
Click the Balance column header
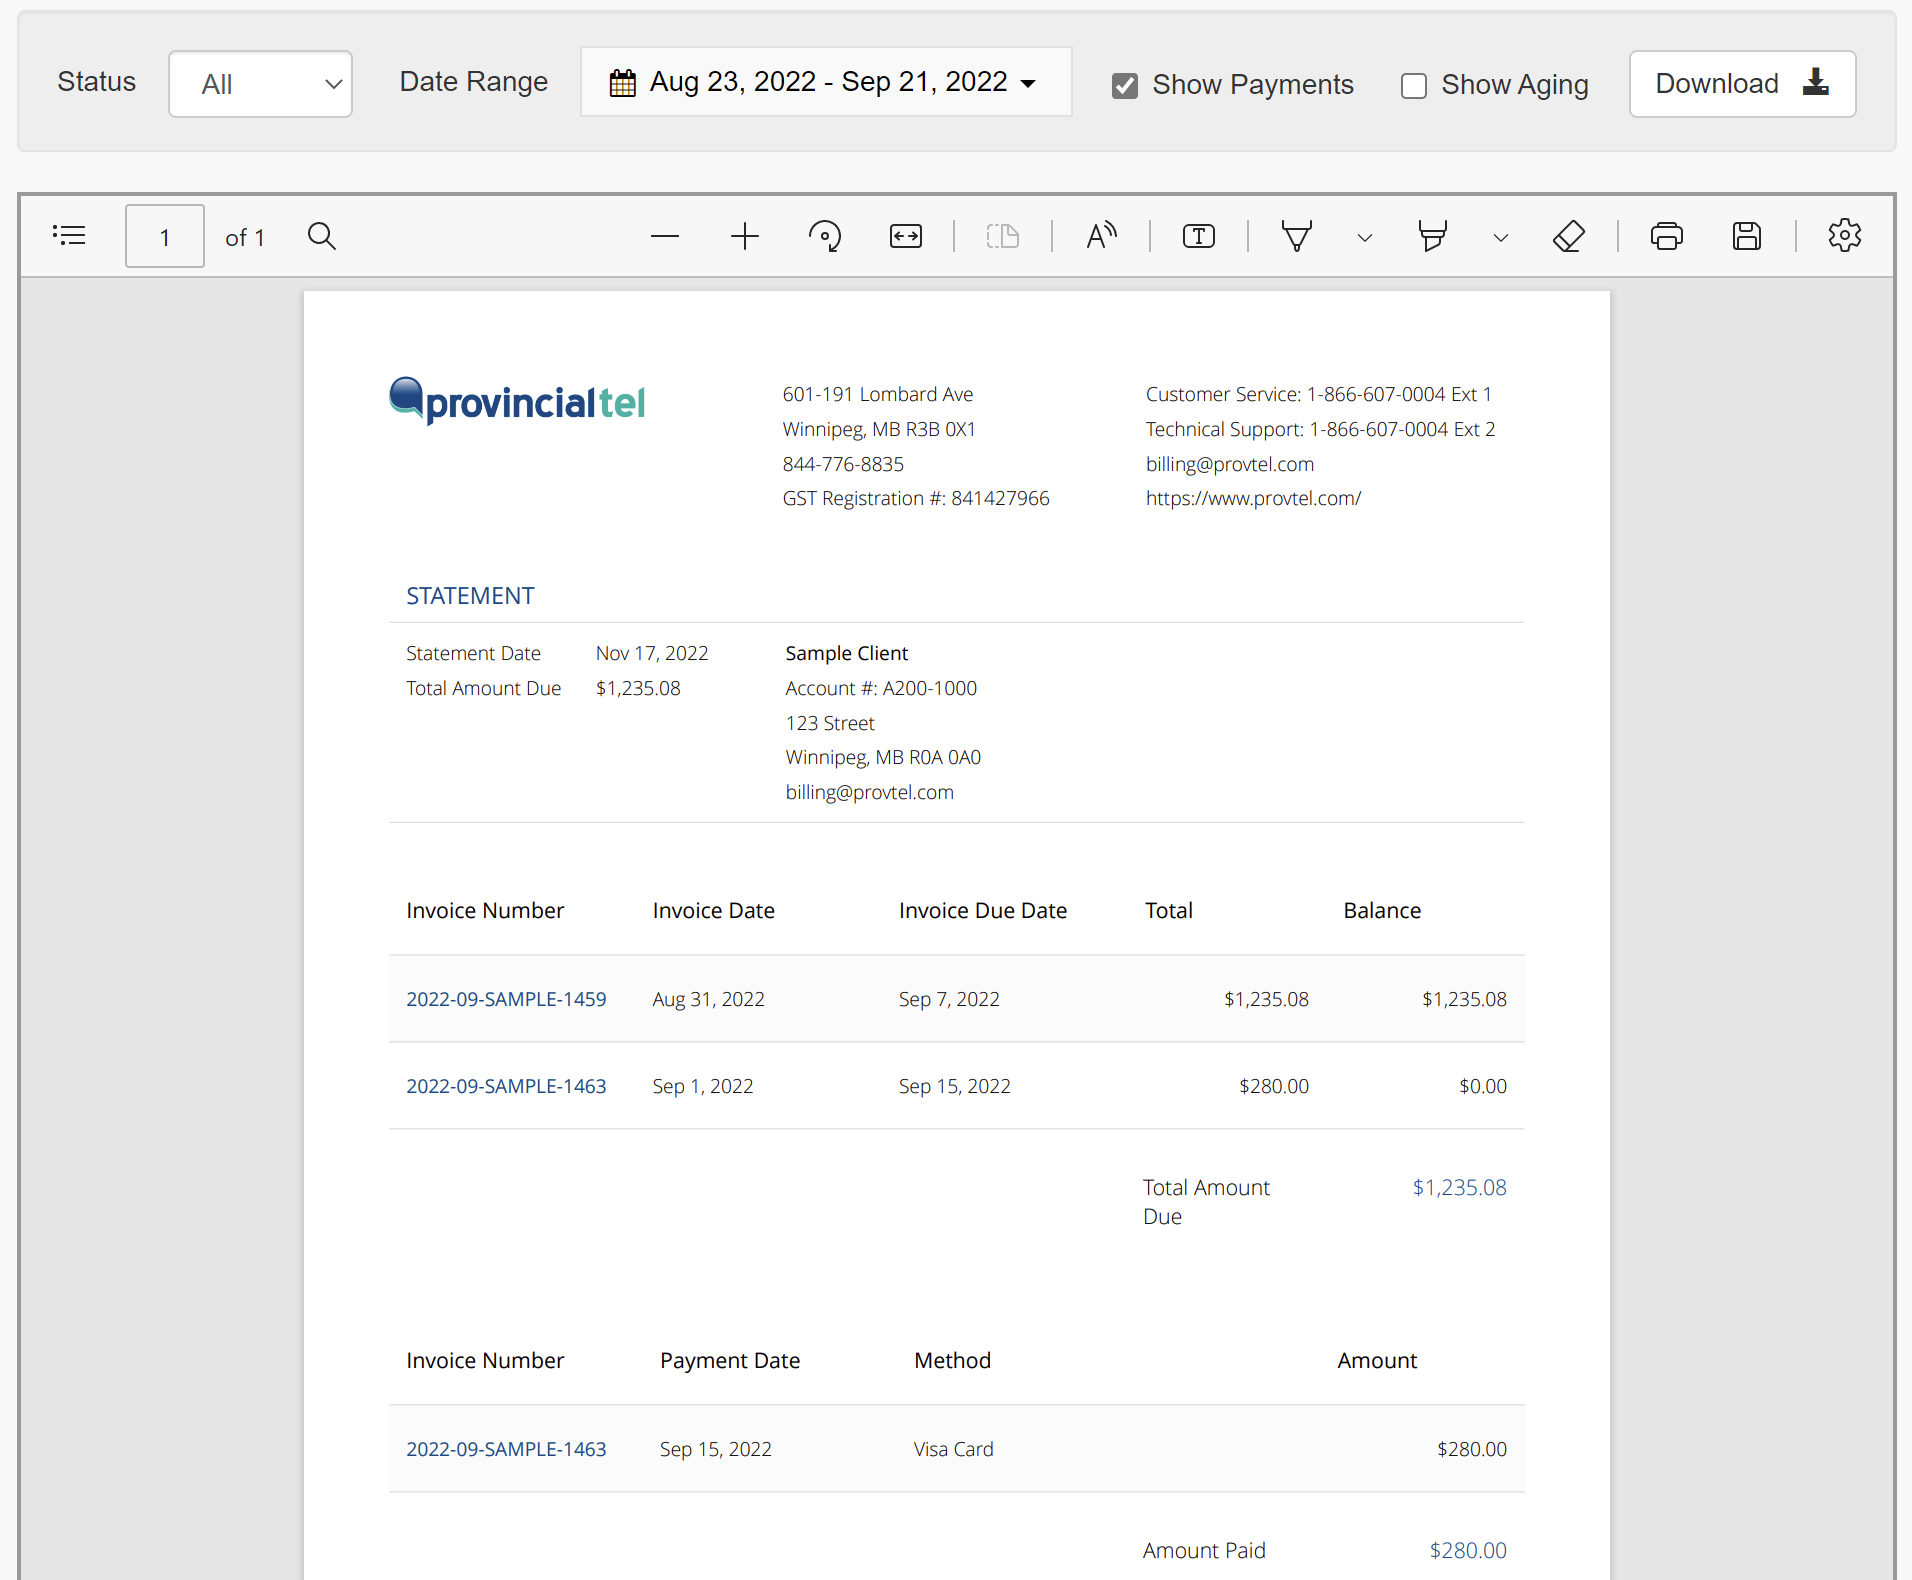click(1382, 910)
